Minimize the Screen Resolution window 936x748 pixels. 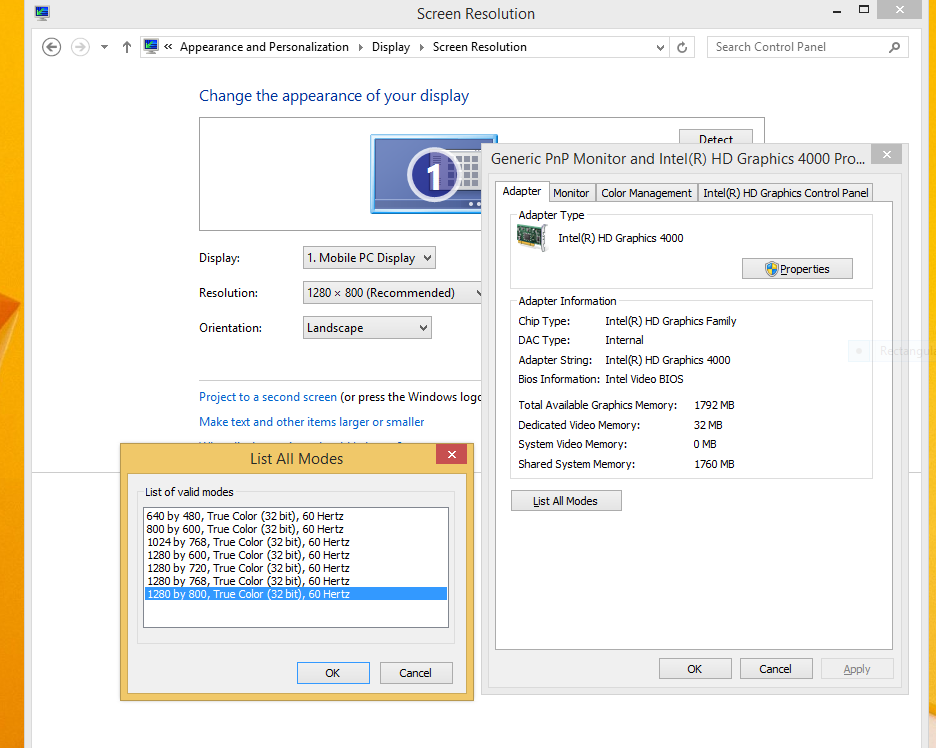pyautogui.click(x=837, y=11)
